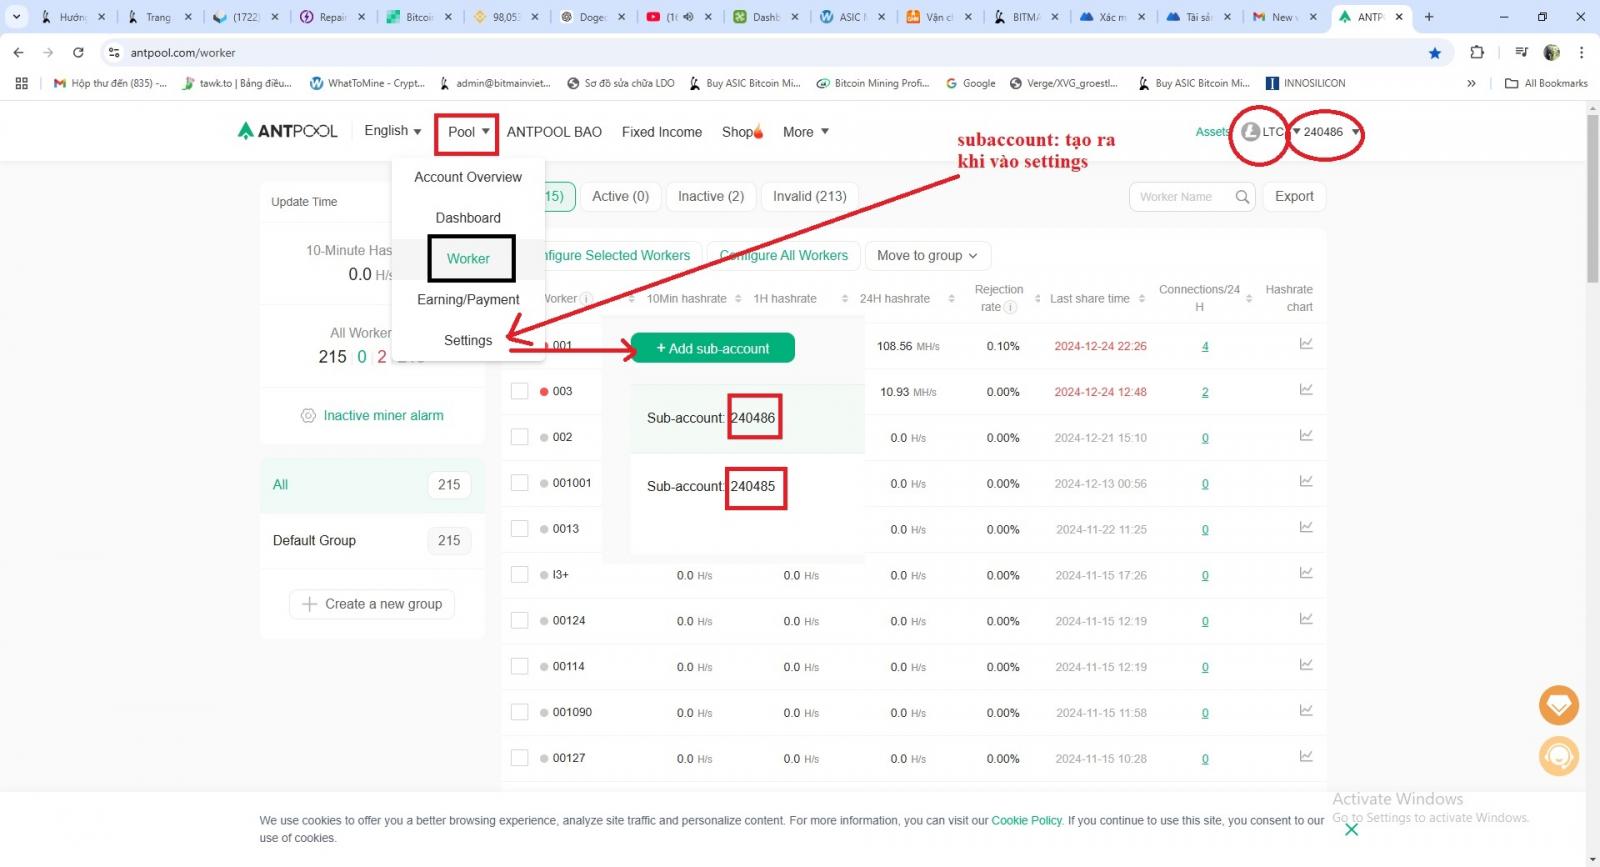The image size is (1600, 867).
Task: Open hashrate chart for worker 001001
Action: pos(1306,482)
